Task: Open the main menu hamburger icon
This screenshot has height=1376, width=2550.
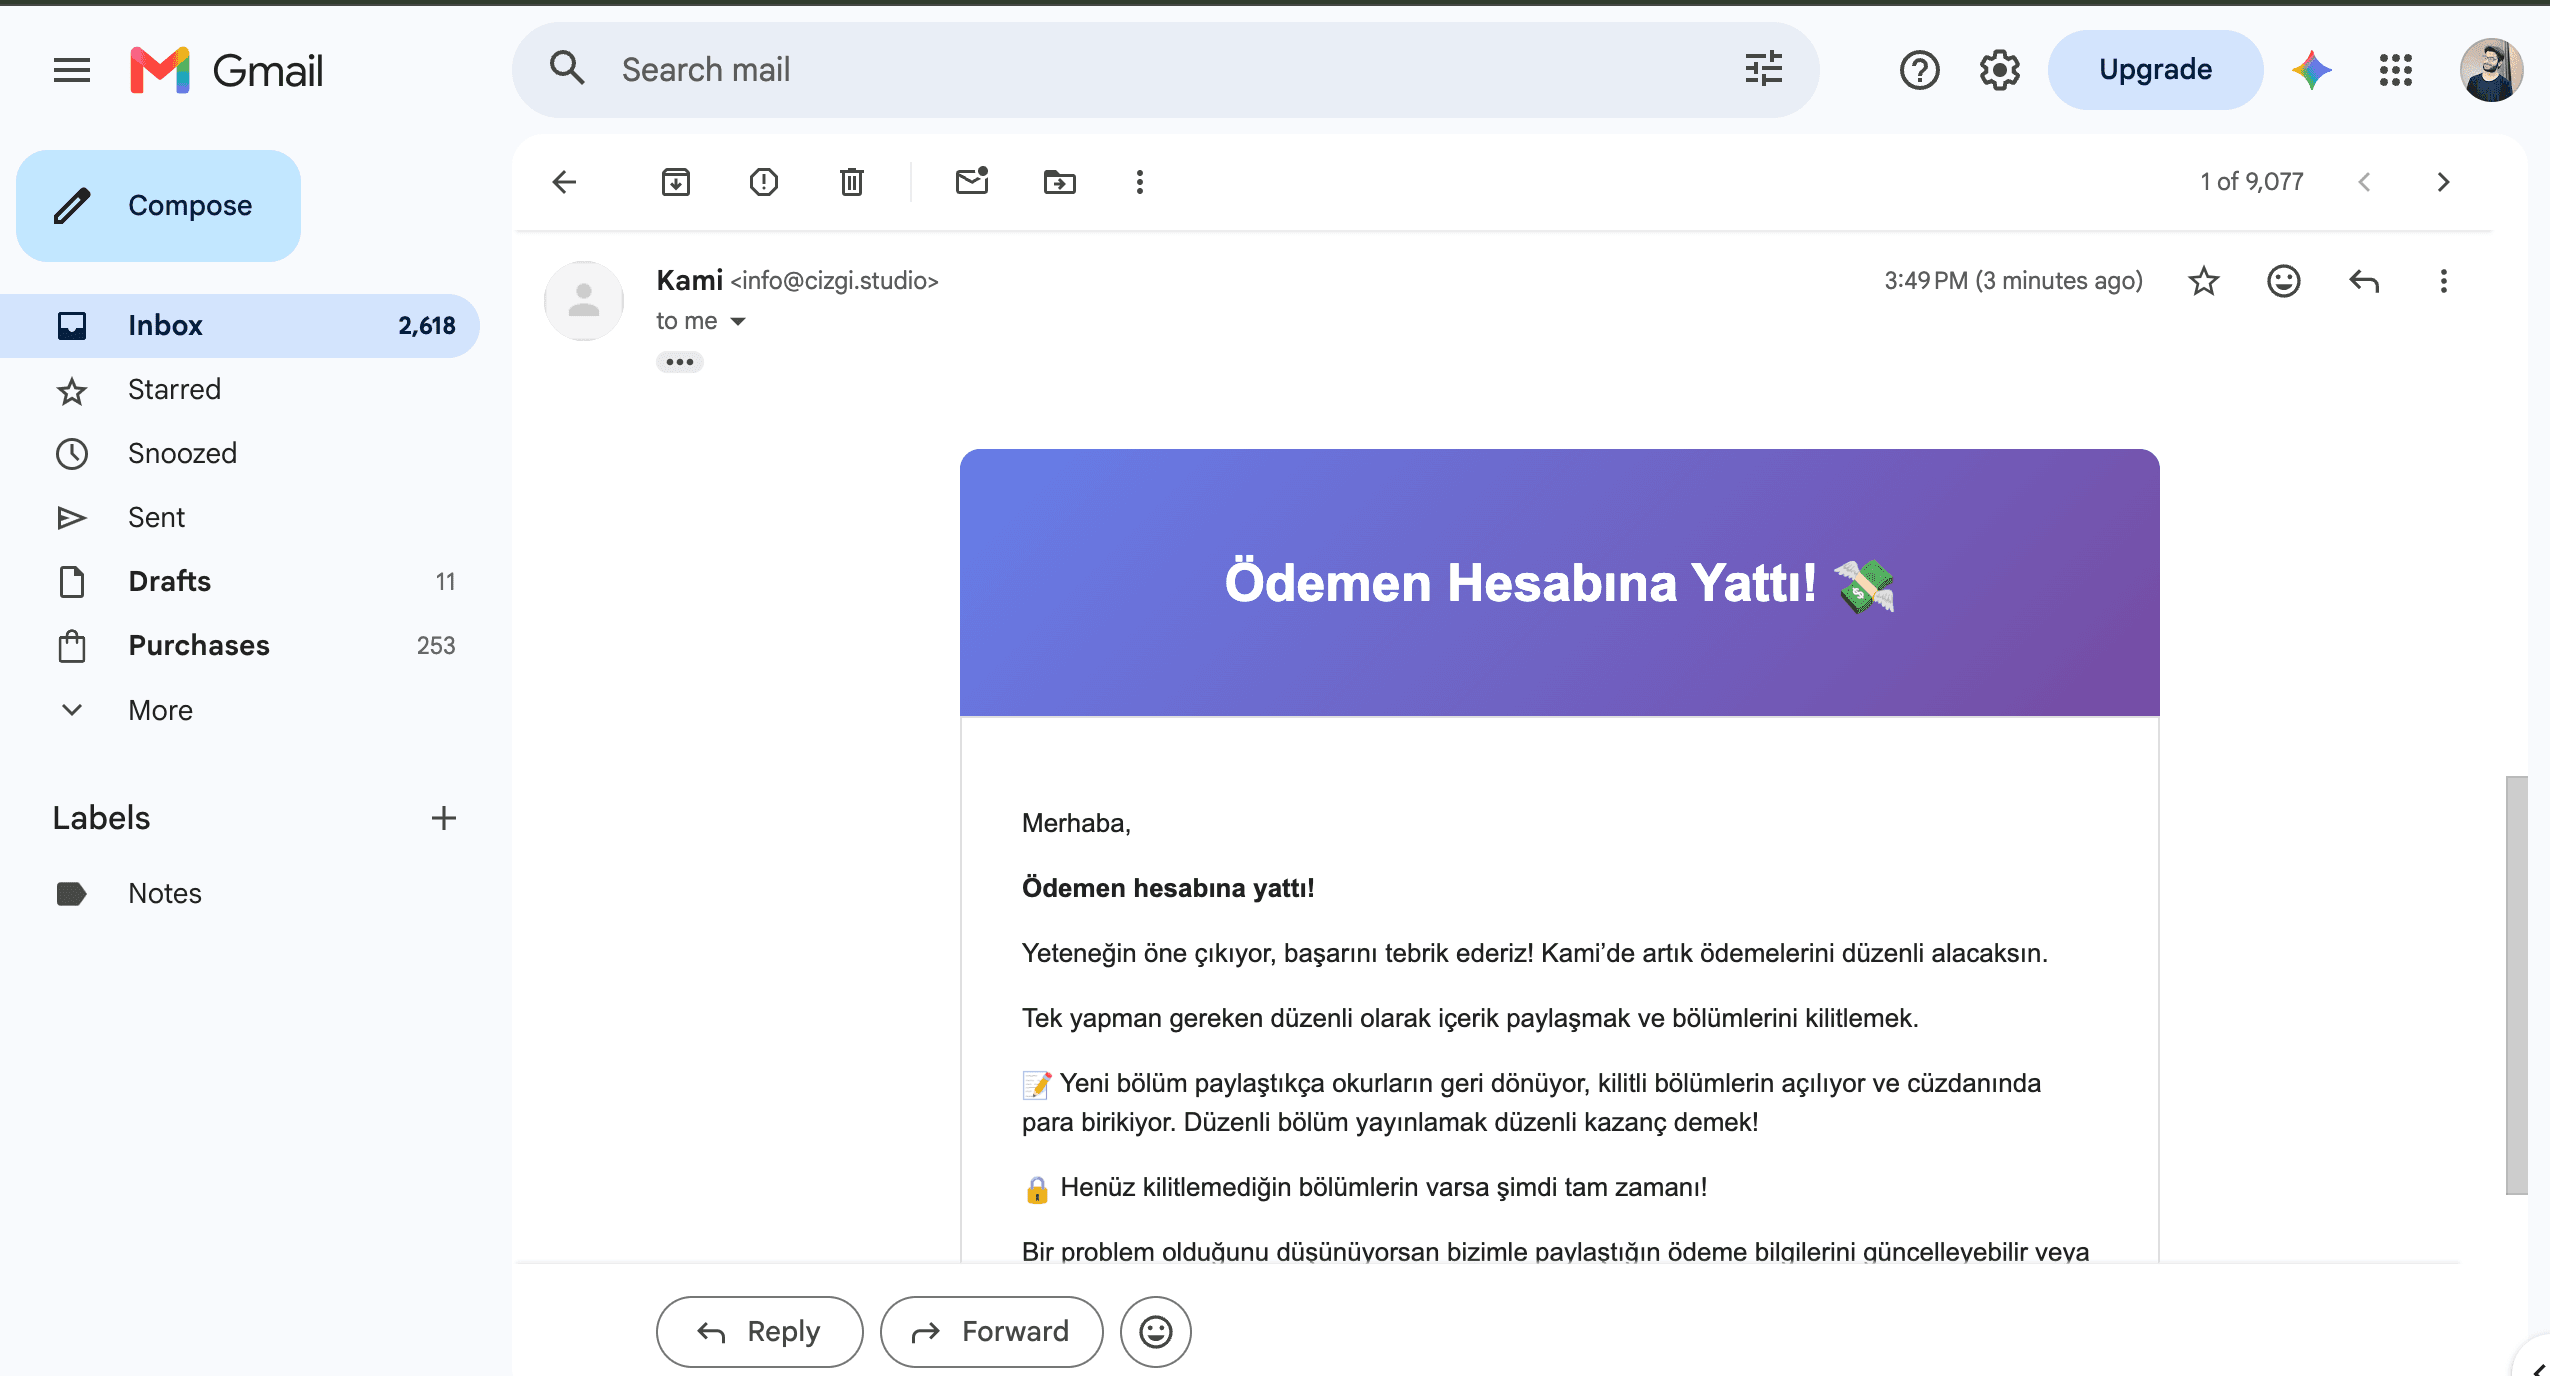Action: [x=72, y=70]
